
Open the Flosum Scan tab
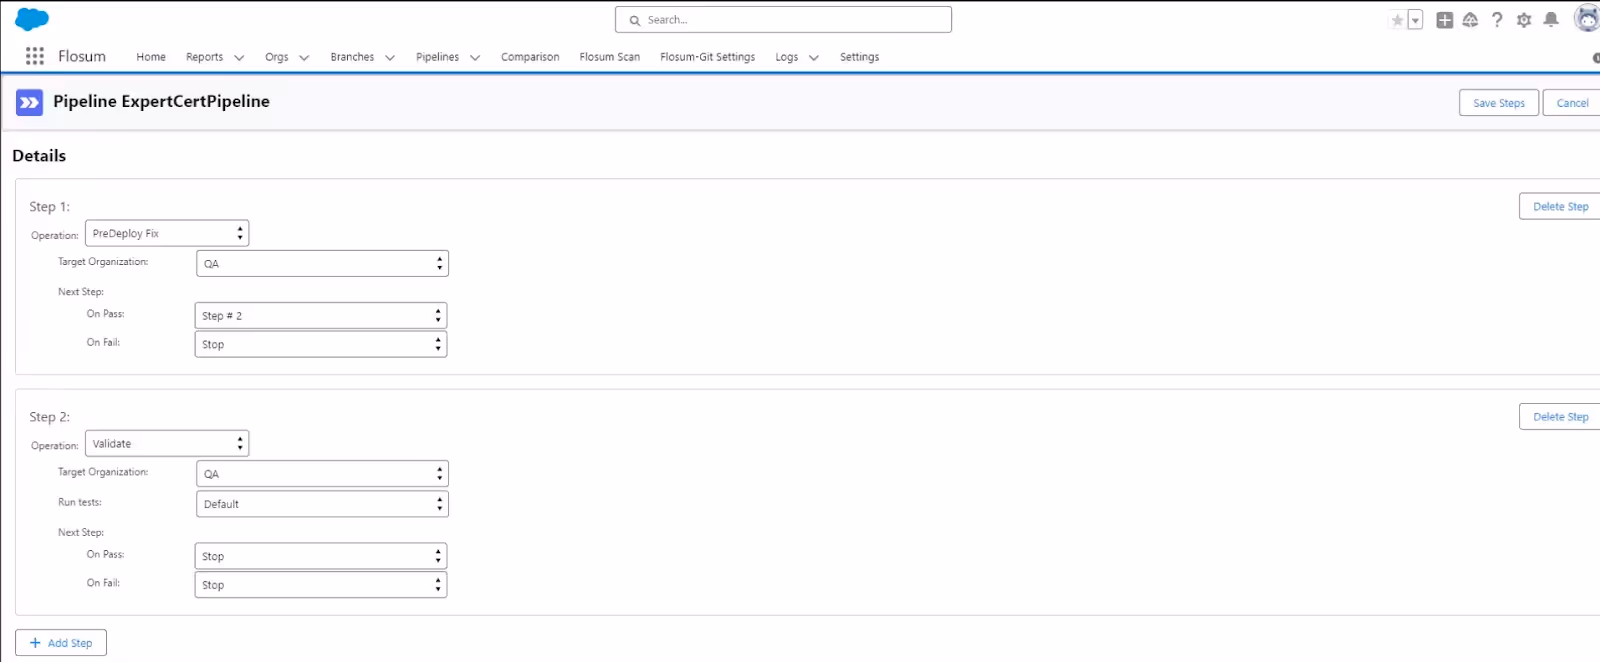[610, 57]
